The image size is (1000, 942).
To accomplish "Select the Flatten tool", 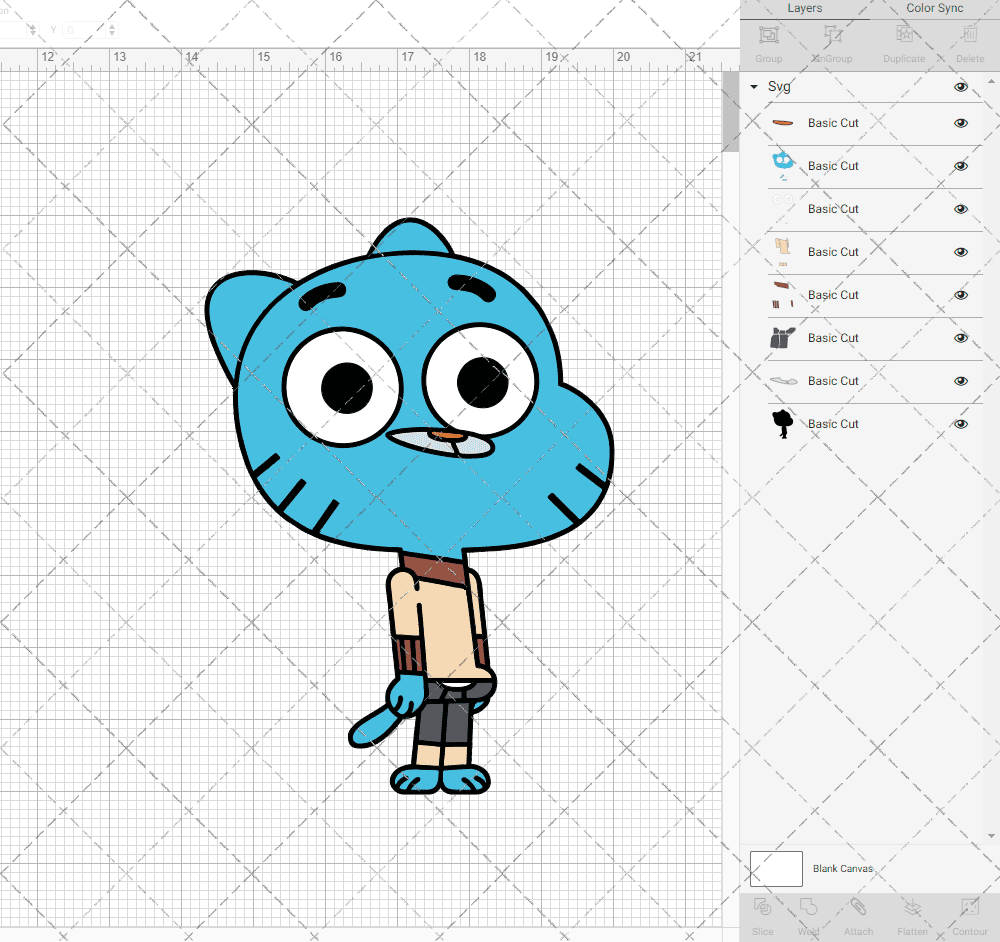I will pyautogui.click(x=912, y=907).
